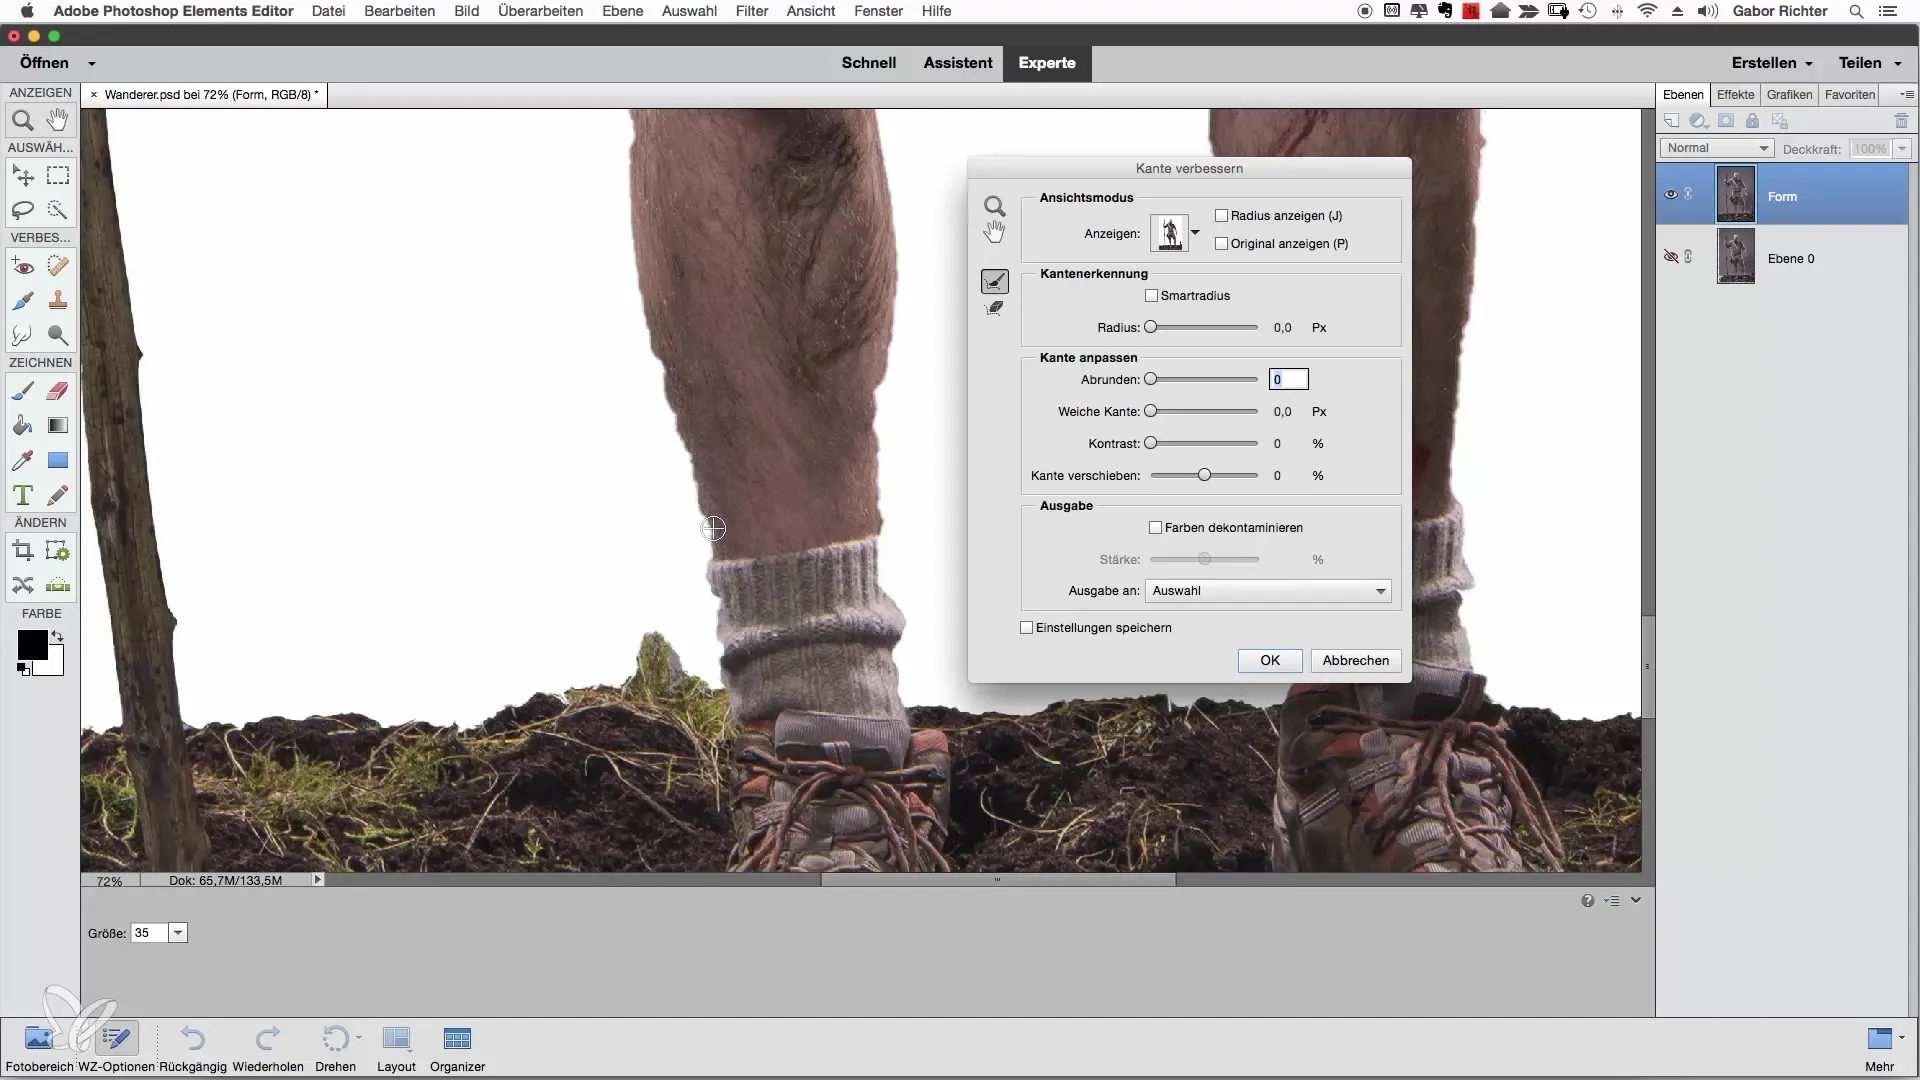The width and height of the screenshot is (1920, 1080).
Task: Enable Original anzeigen checkbox
Action: (1221, 244)
